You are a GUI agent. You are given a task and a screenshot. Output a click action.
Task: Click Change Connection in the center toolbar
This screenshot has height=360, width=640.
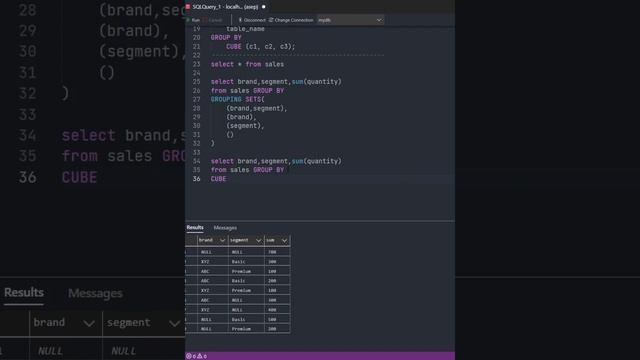coord(291,20)
